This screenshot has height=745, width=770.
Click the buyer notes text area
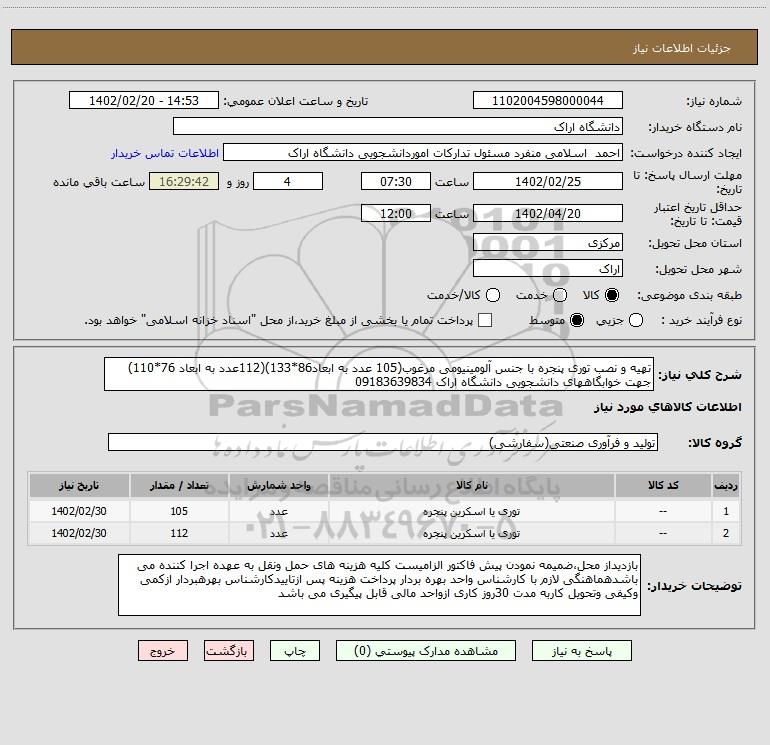coord(379,585)
